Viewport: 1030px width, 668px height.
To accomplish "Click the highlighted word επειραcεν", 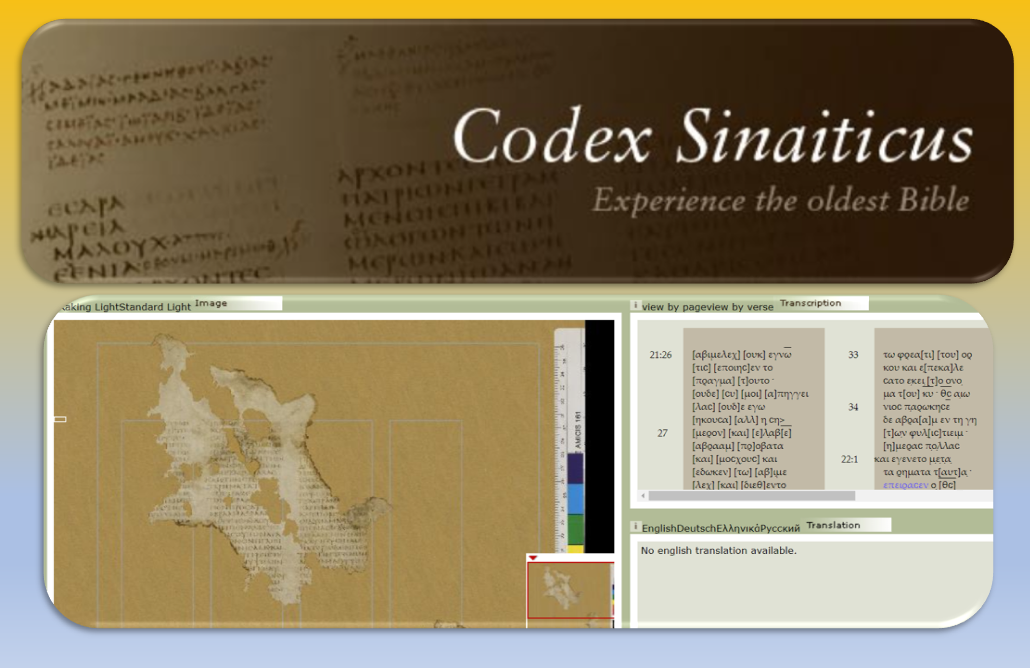I will (x=905, y=485).
